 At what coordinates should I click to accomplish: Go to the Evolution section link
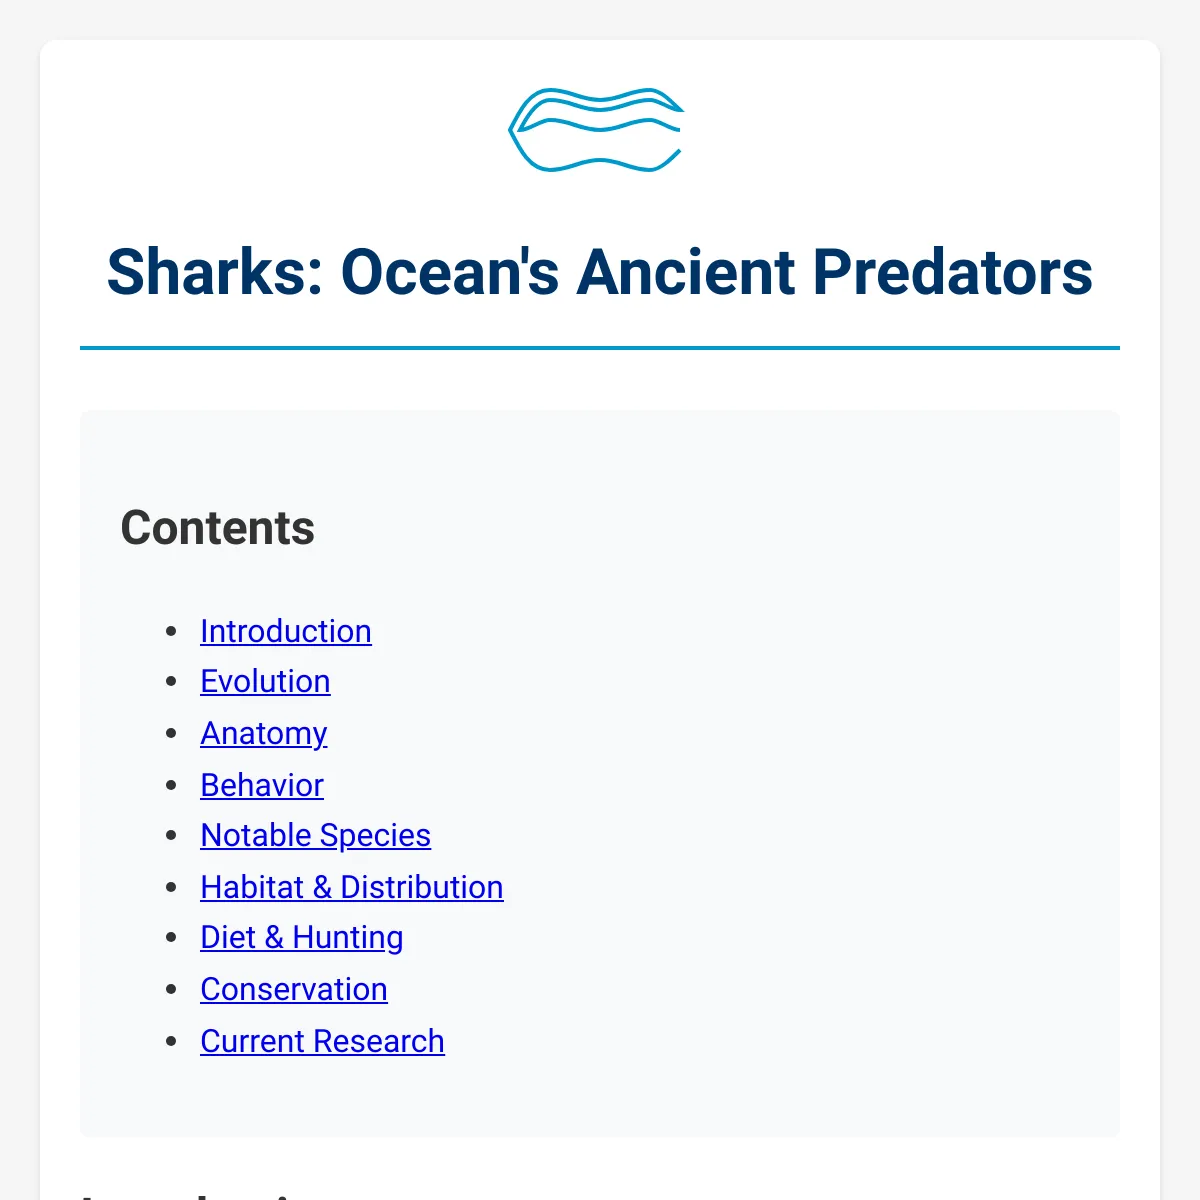[265, 681]
